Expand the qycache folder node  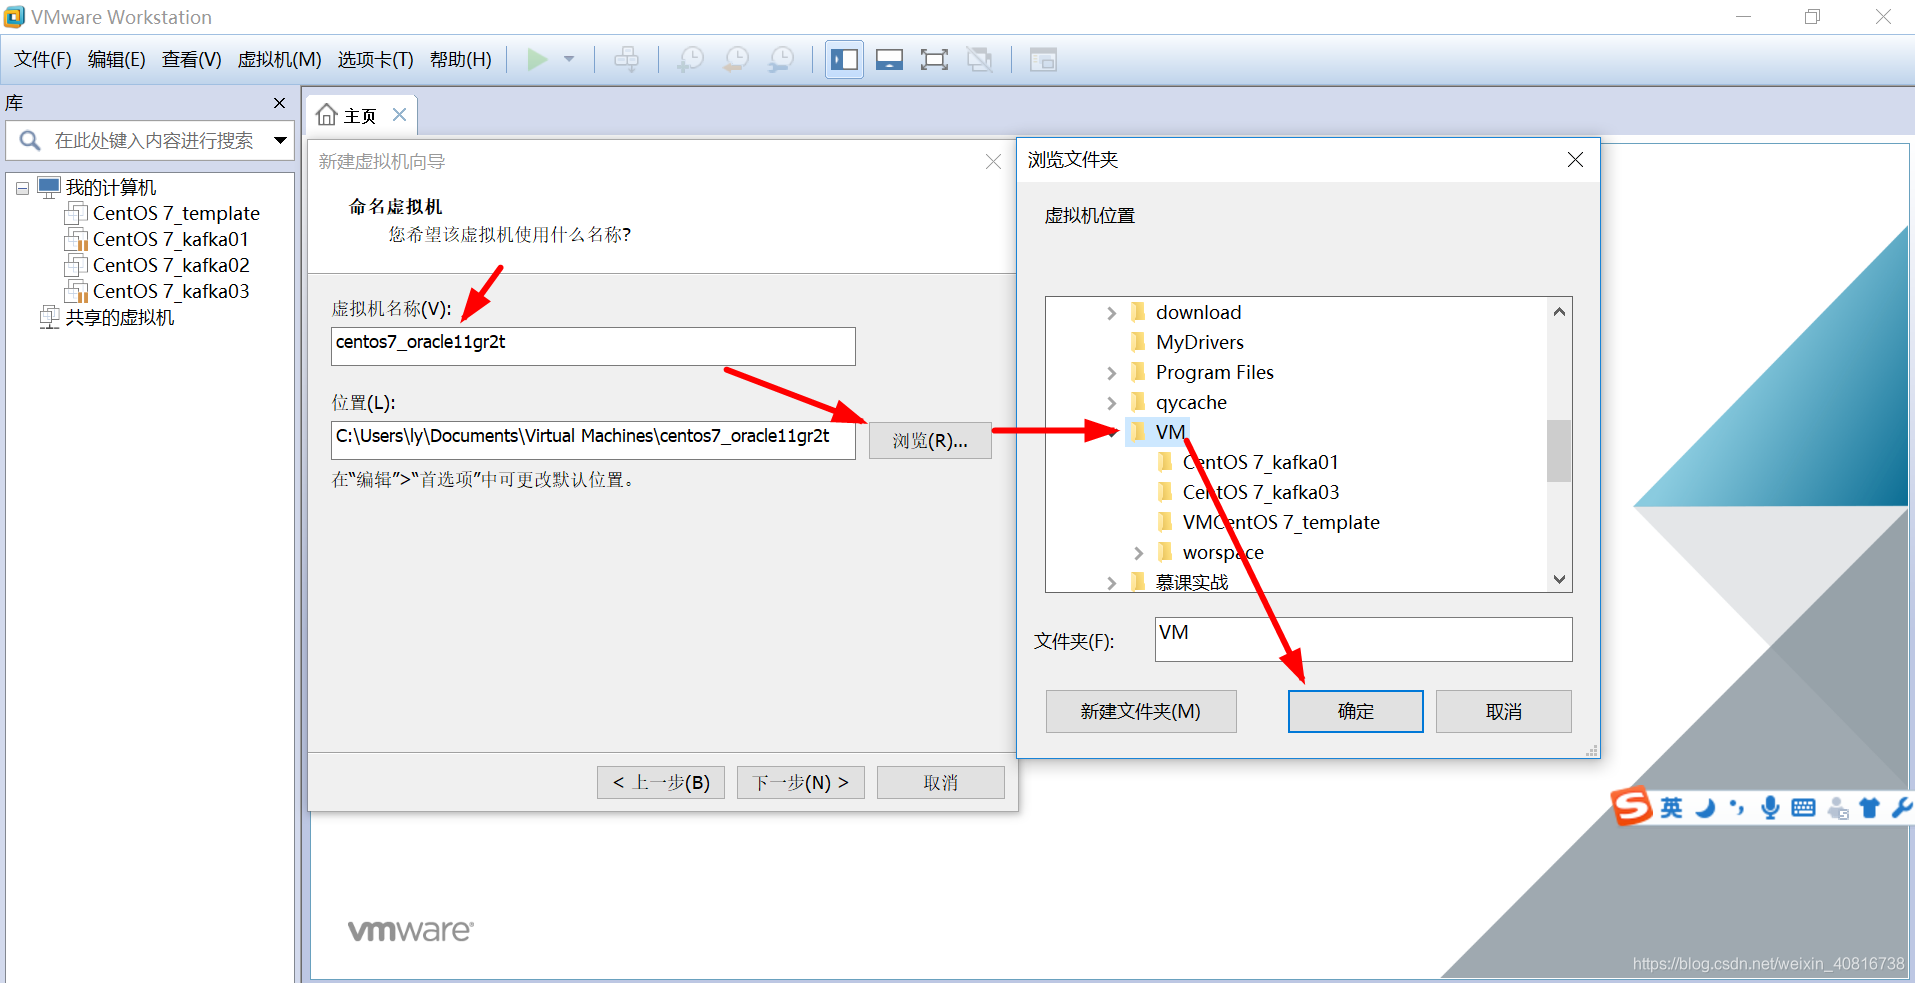1112,403
